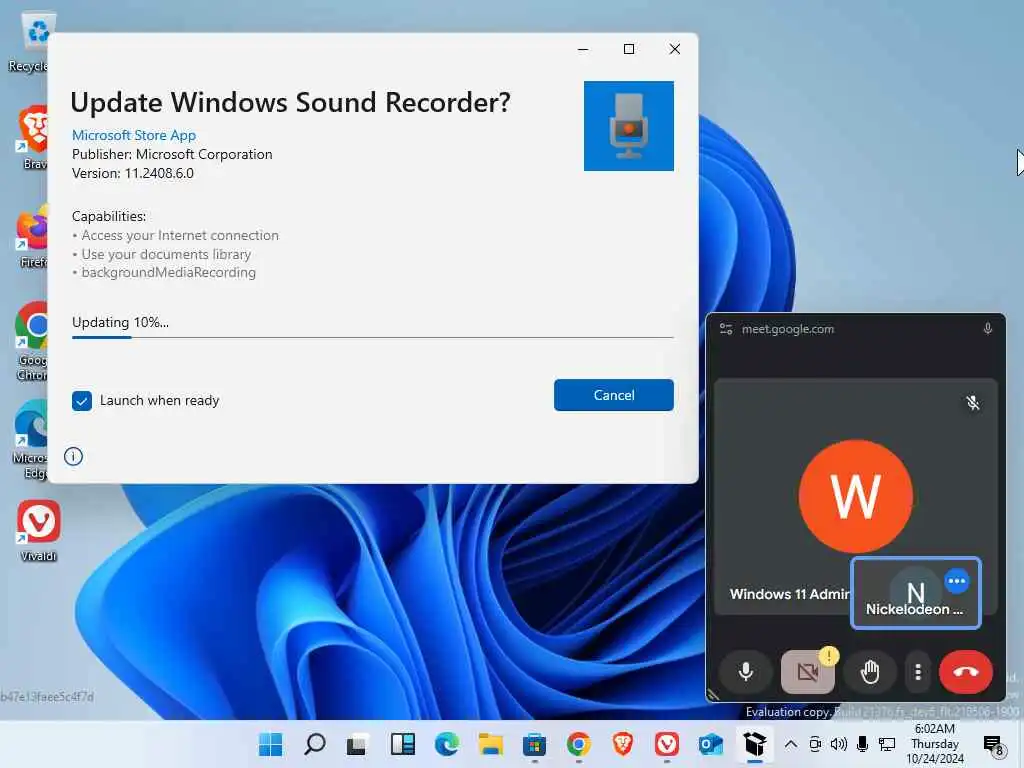Open Microsoft Store from taskbar
Image resolution: width=1024 pixels, height=768 pixels.
click(534, 744)
